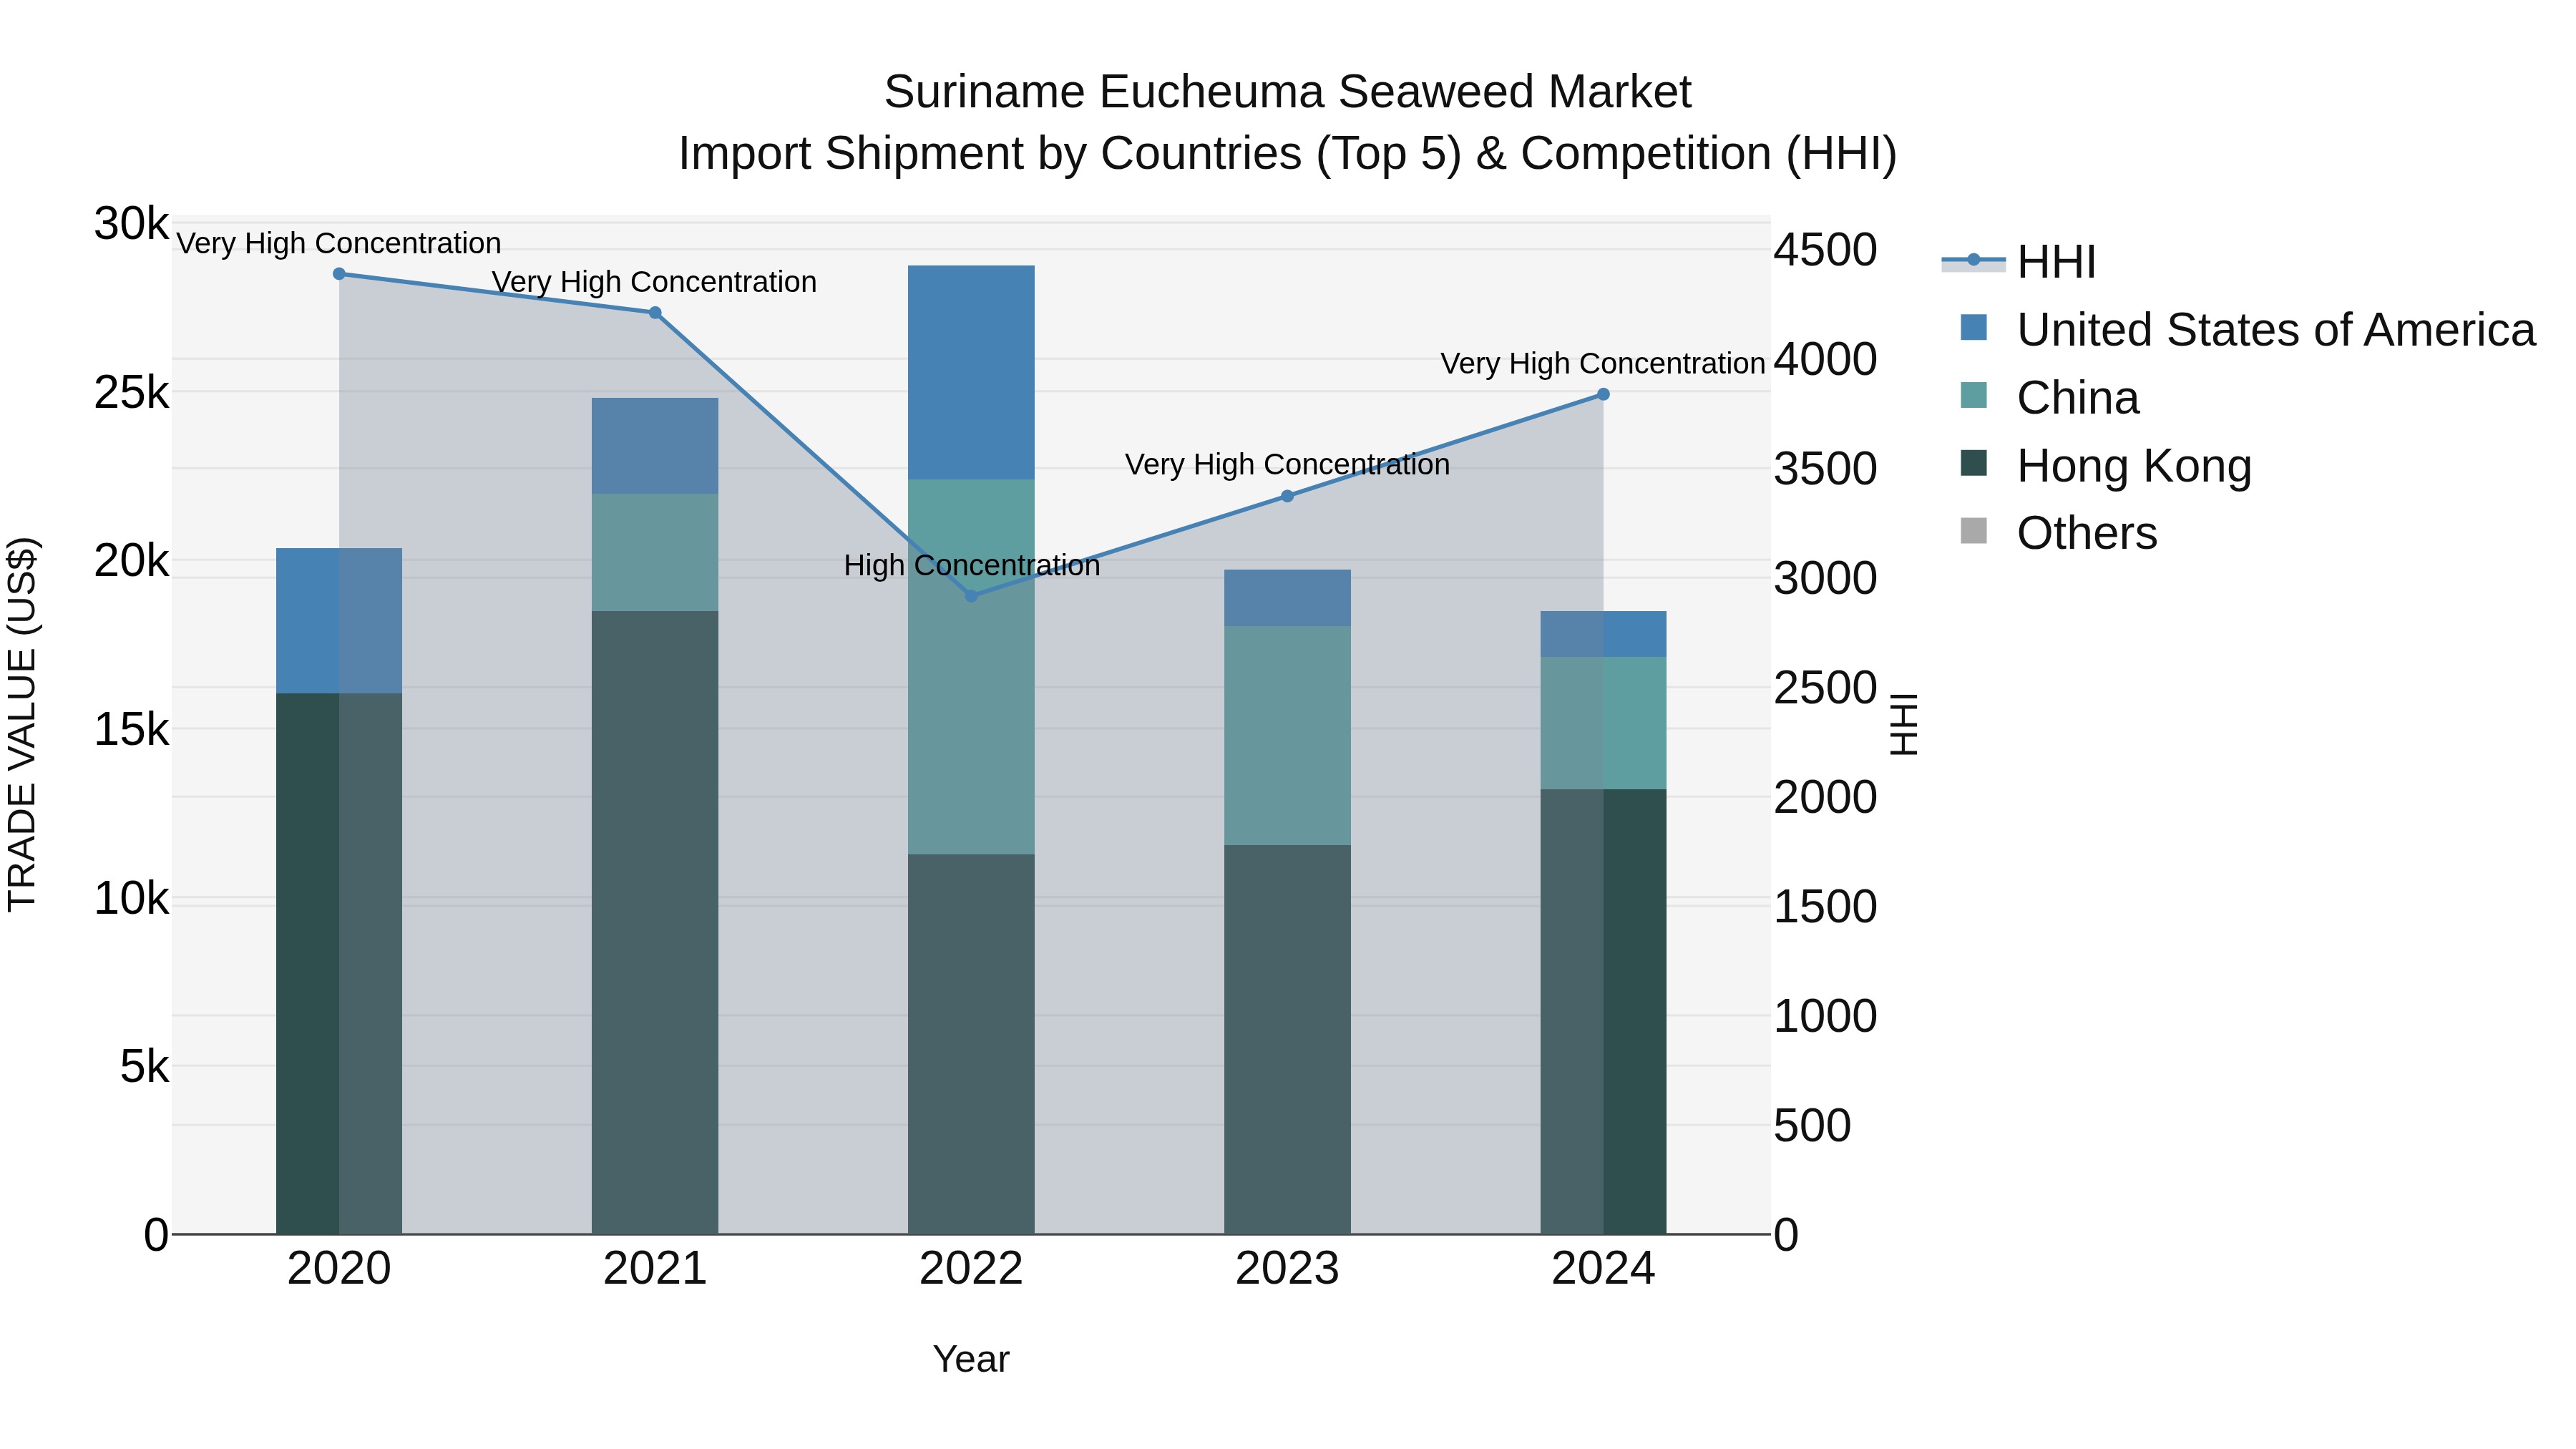
Task: Click the '30k' left axis tick
Action: (132, 224)
